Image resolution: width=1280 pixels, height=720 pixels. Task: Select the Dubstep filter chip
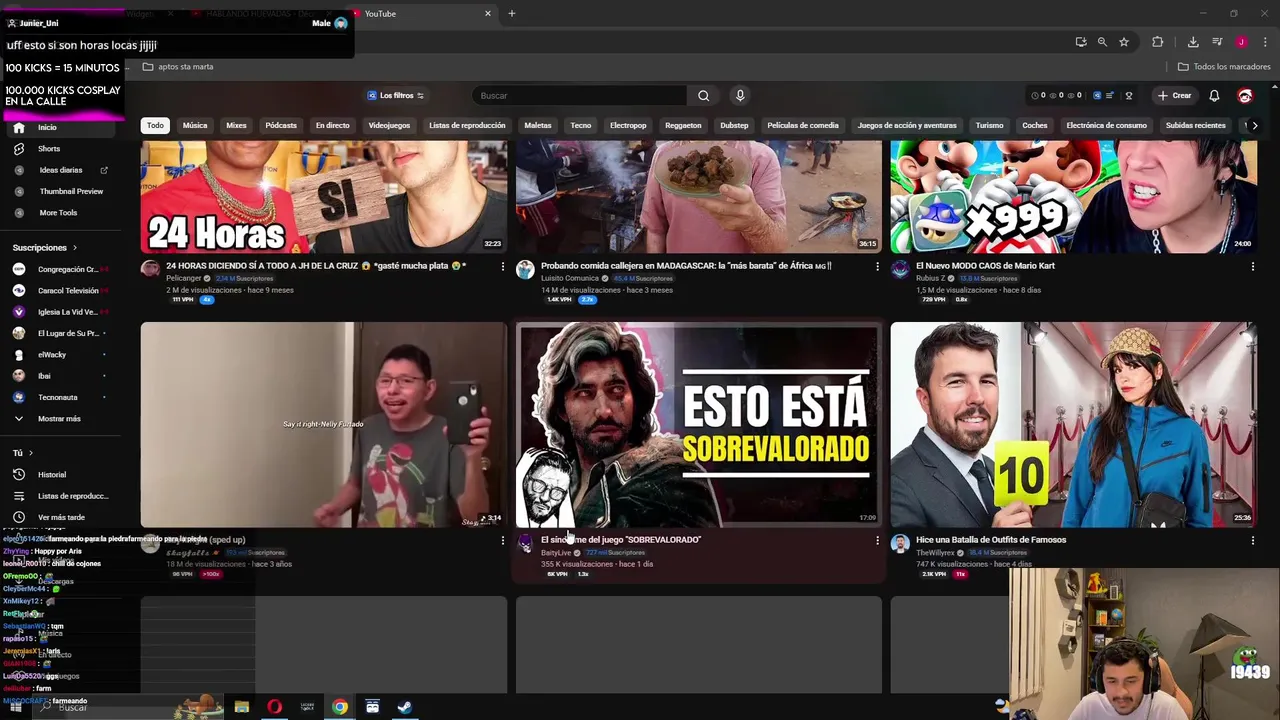(734, 126)
